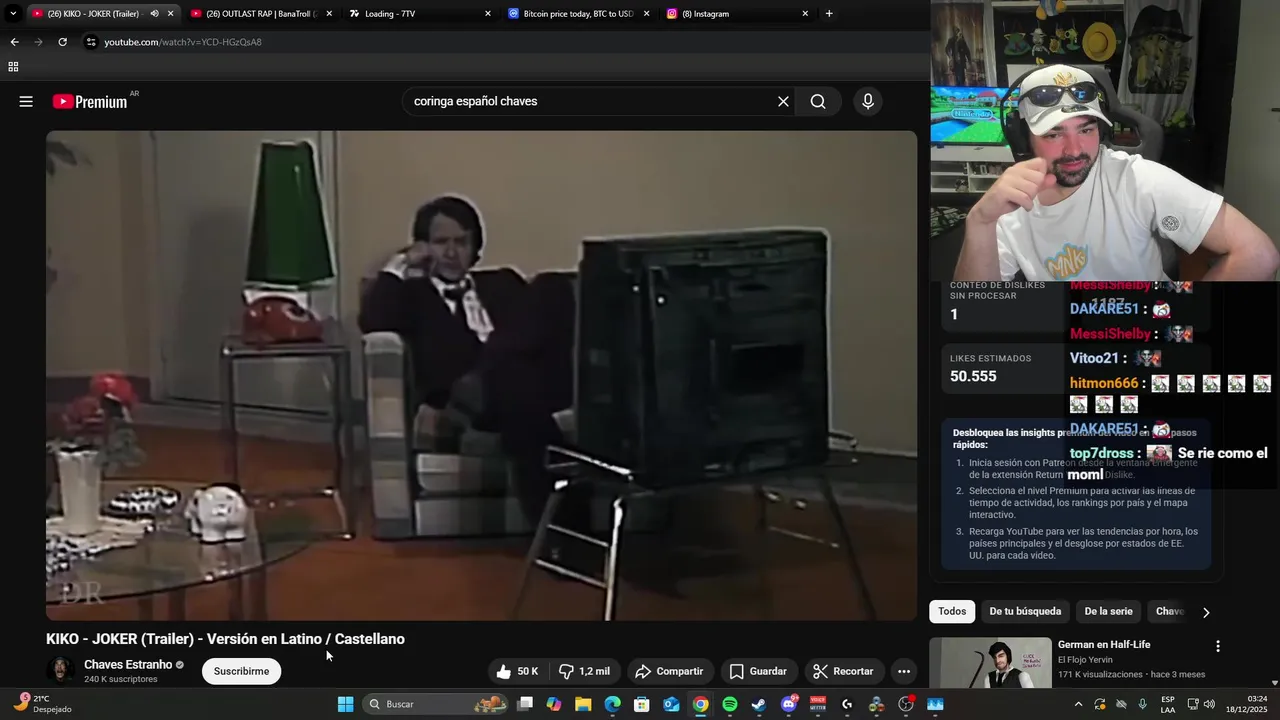
Task: Open Spotify from taskbar
Action: click(730, 704)
